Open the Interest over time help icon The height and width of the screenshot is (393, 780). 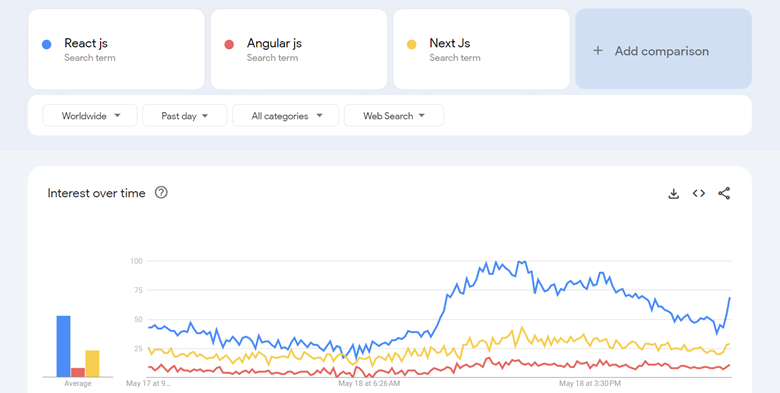click(161, 193)
